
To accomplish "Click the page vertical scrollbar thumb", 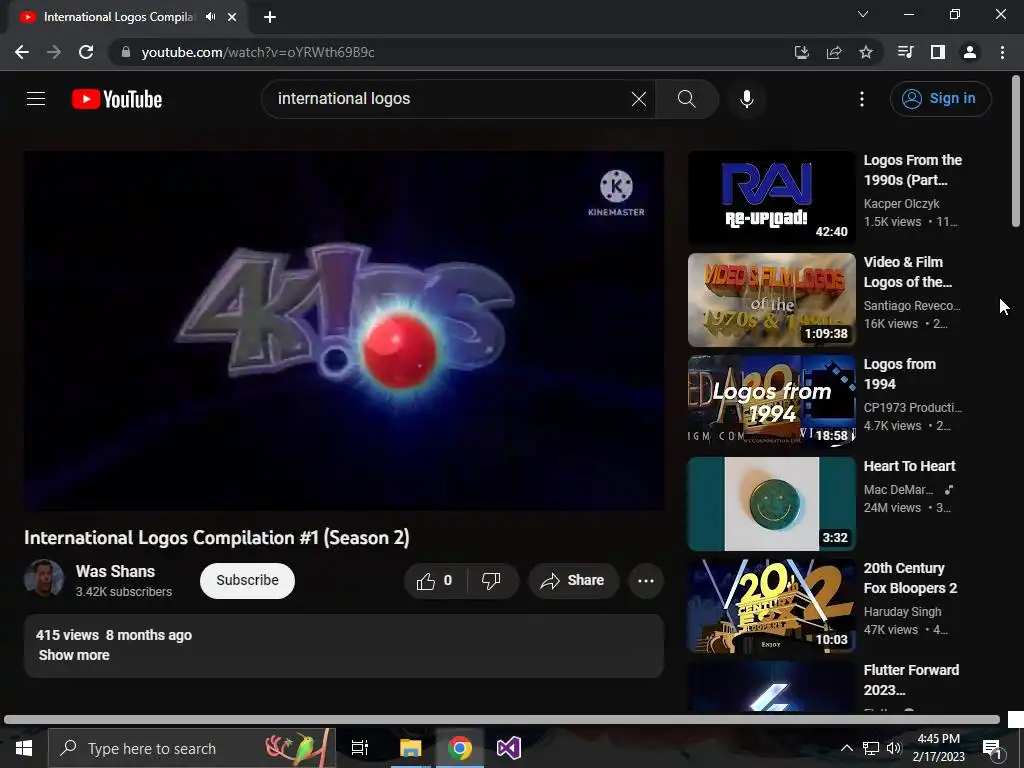I will [x=1016, y=152].
